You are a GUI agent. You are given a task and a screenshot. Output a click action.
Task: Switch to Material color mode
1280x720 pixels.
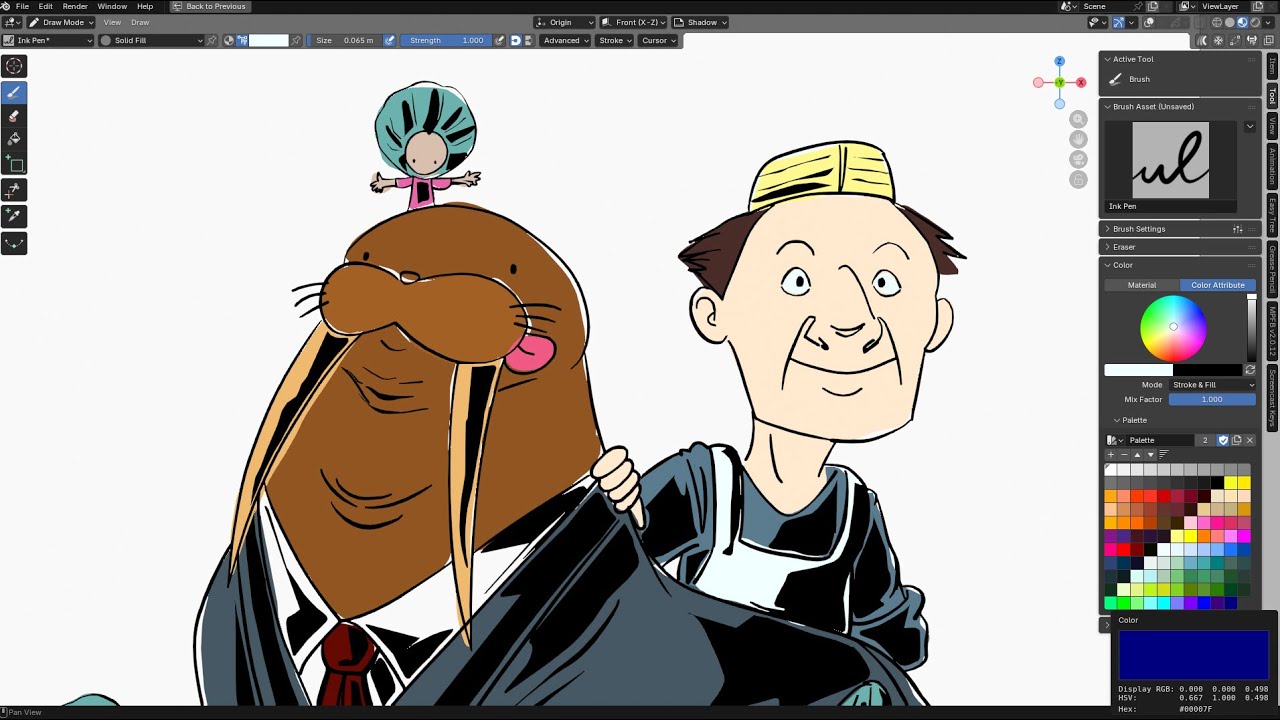point(1142,285)
